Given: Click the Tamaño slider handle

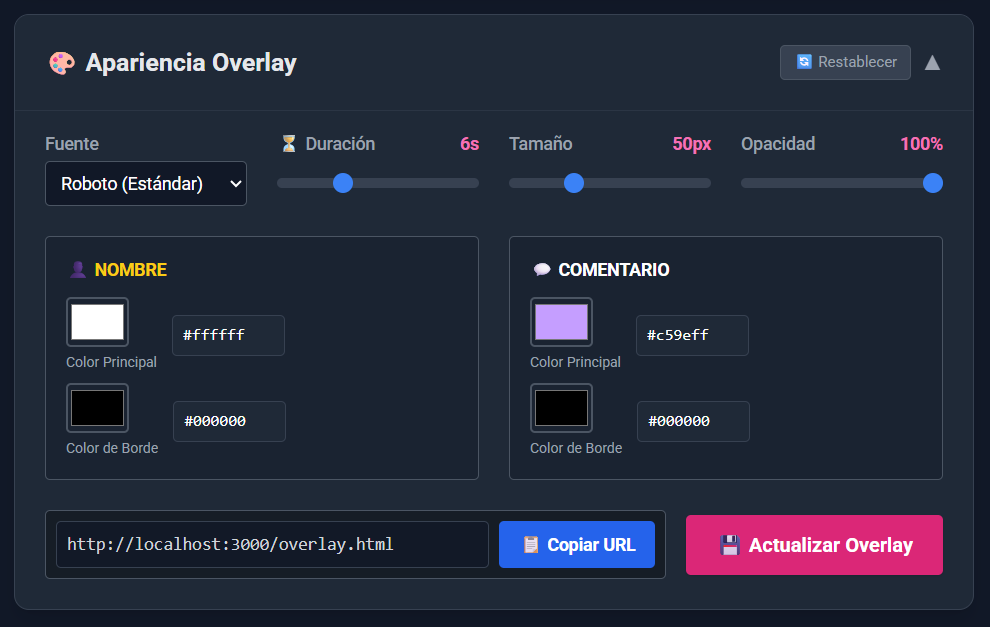Looking at the screenshot, I should tap(574, 183).
